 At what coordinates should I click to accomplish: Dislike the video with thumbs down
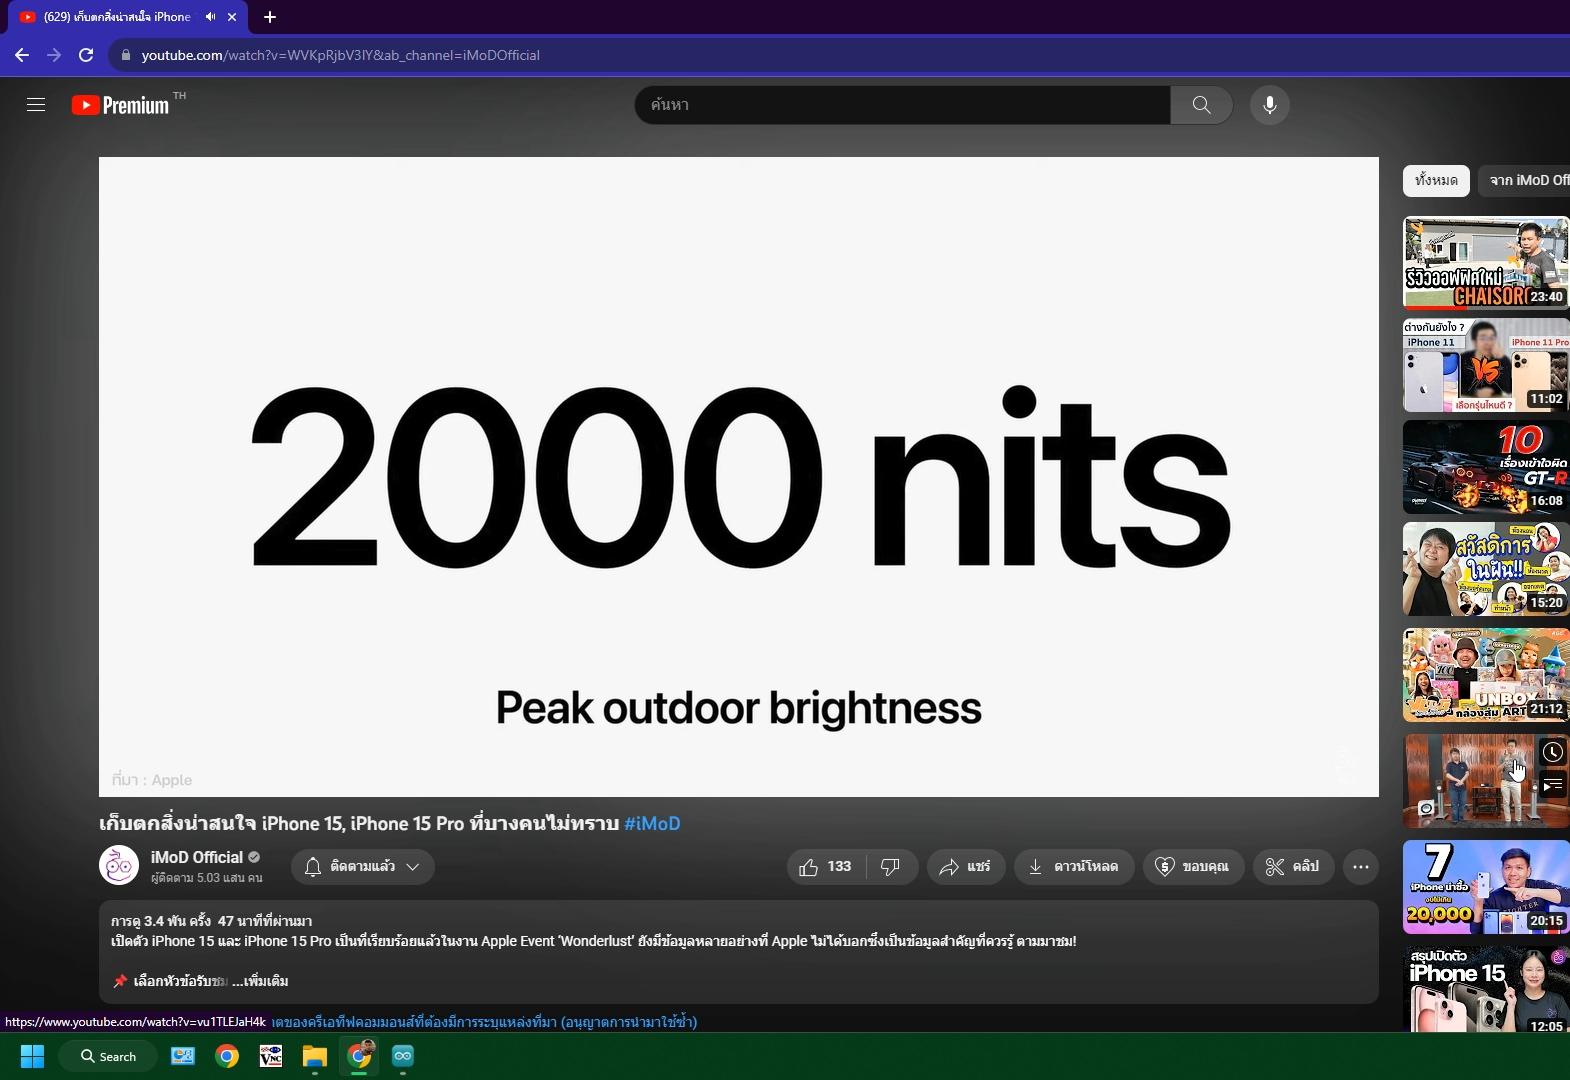click(x=891, y=867)
